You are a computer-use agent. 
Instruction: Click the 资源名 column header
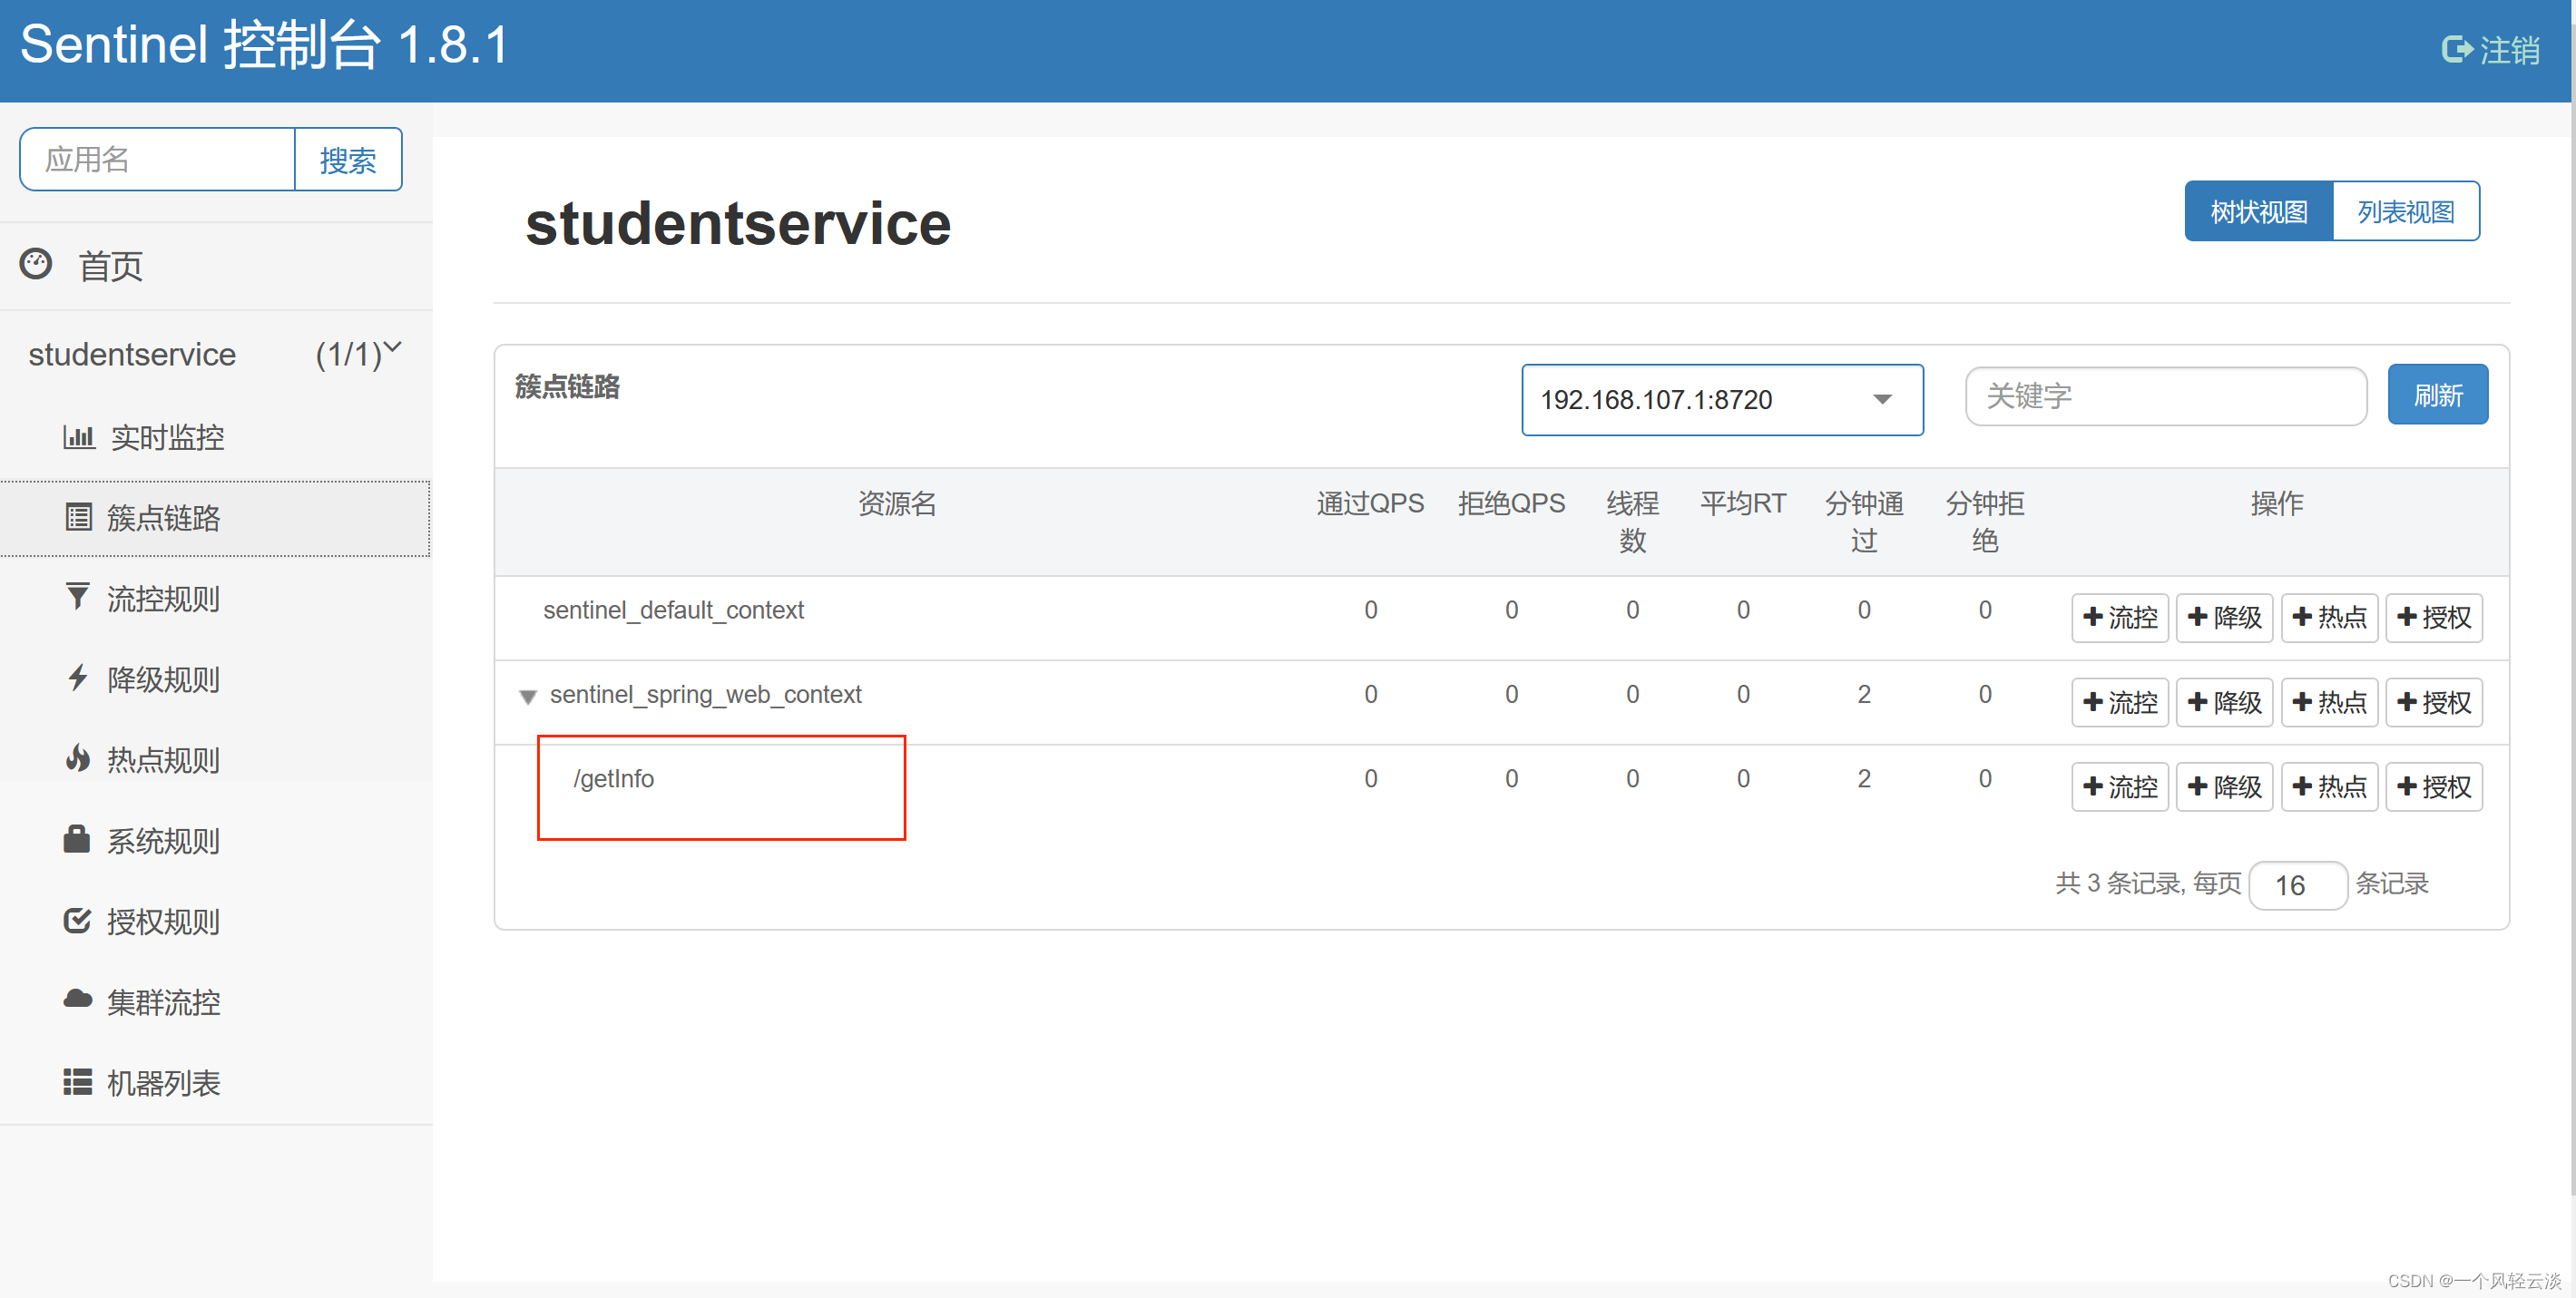coord(897,503)
